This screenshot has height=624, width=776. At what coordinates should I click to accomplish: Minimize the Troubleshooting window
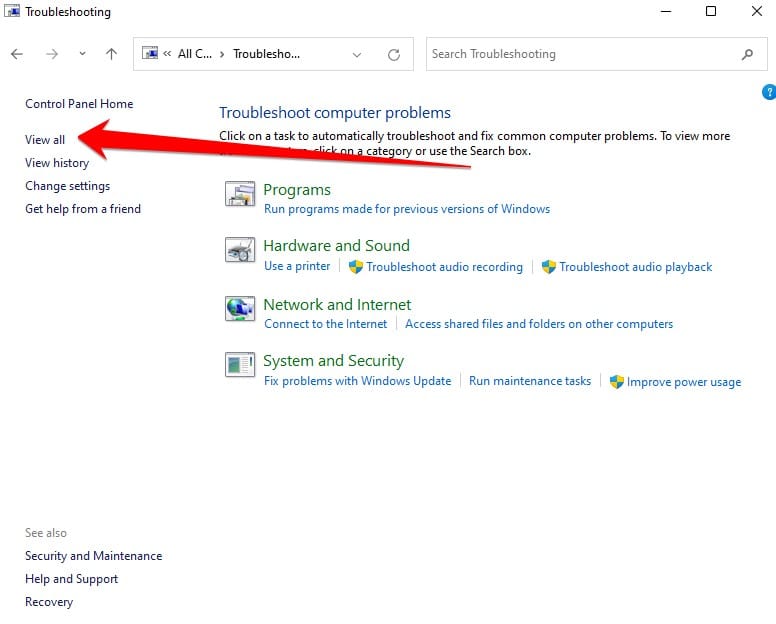pos(666,11)
